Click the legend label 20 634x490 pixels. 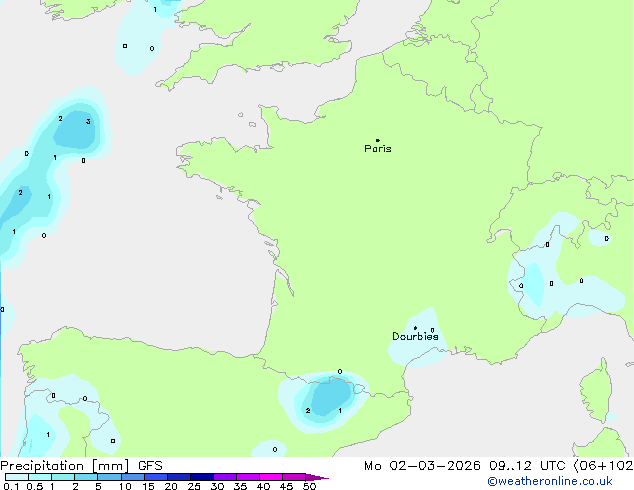171,486
